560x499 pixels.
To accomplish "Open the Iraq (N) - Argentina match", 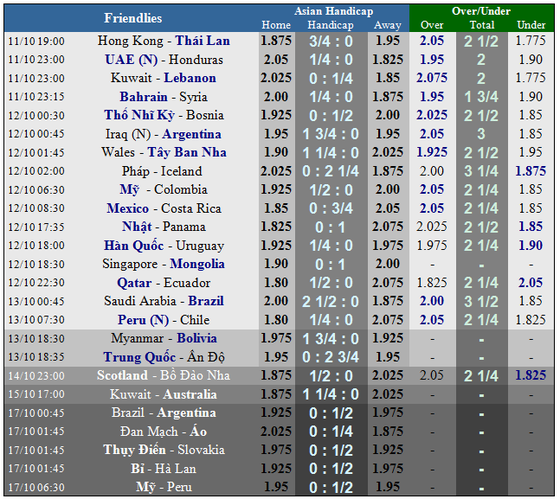I will [164, 134].
